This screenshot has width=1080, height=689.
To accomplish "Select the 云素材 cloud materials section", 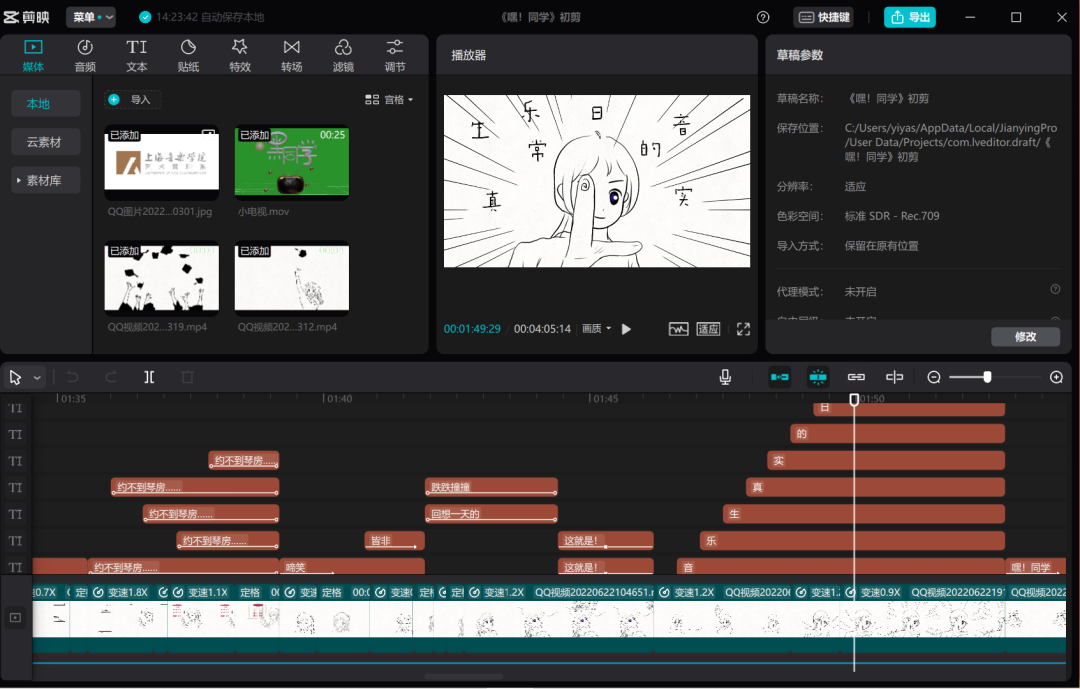I will (x=44, y=142).
